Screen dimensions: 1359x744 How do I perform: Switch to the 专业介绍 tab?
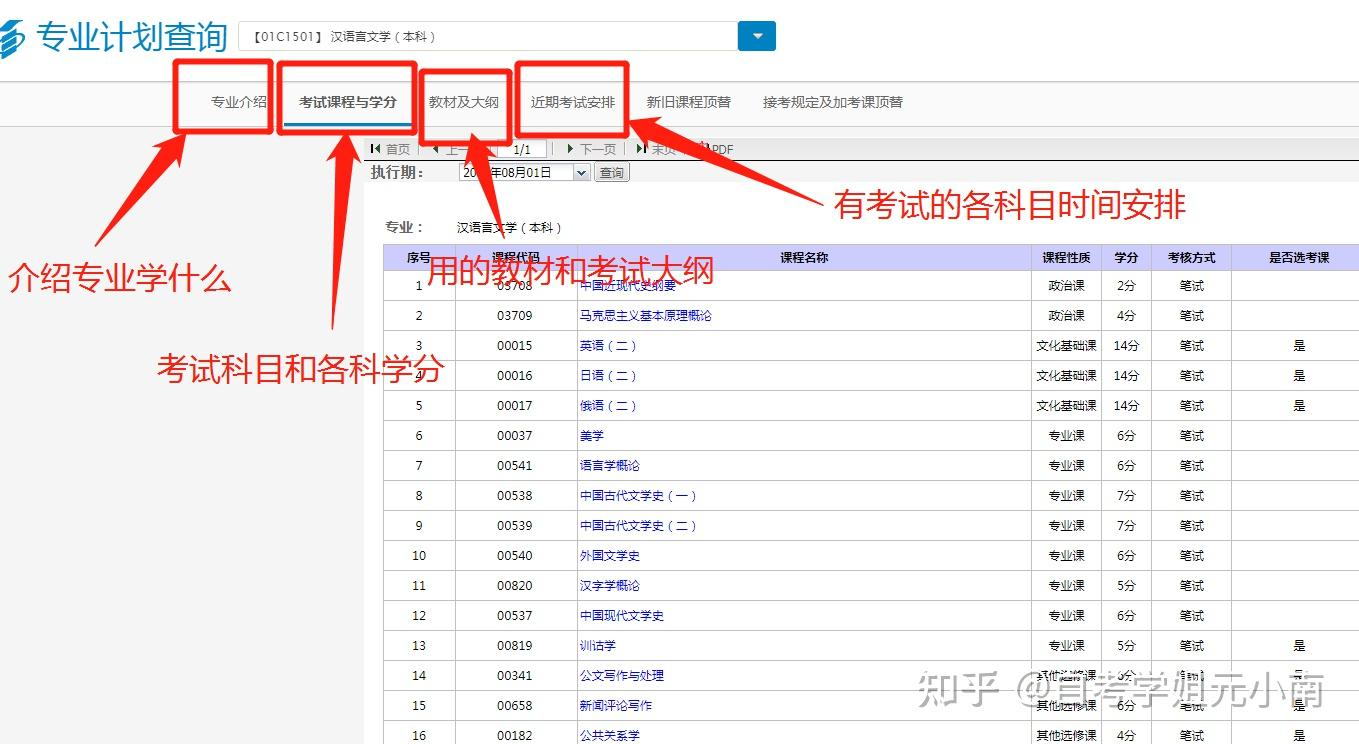tap(238, 102)
